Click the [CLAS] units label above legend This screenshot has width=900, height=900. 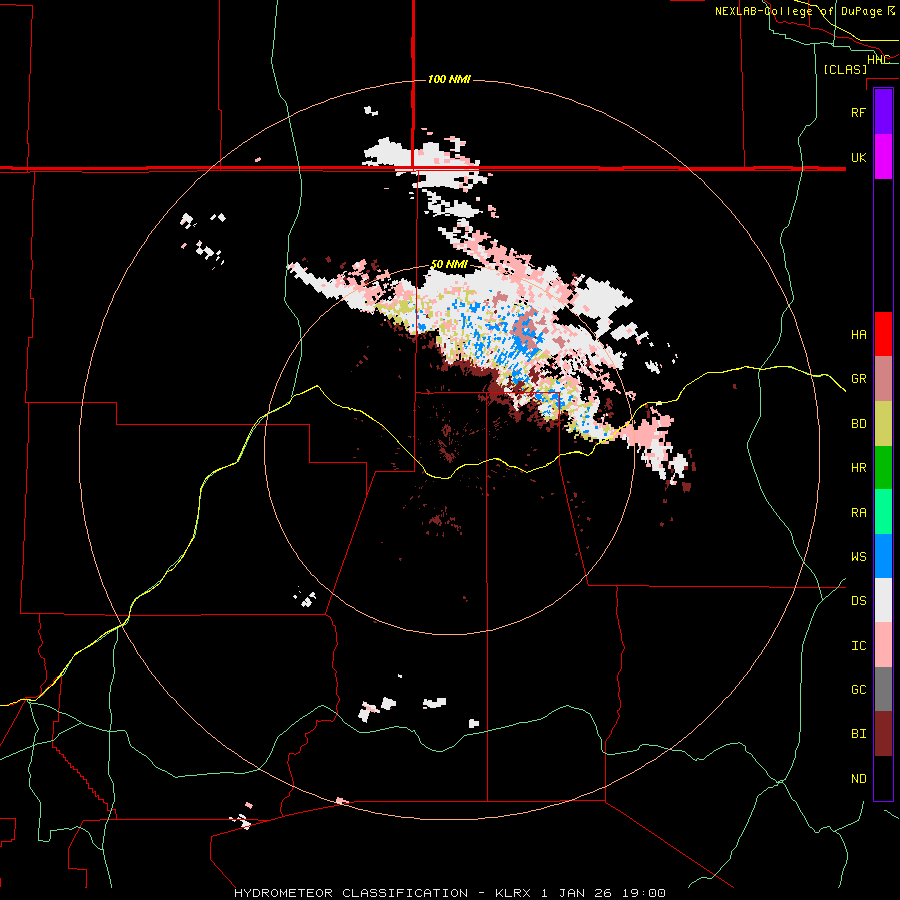845,69
